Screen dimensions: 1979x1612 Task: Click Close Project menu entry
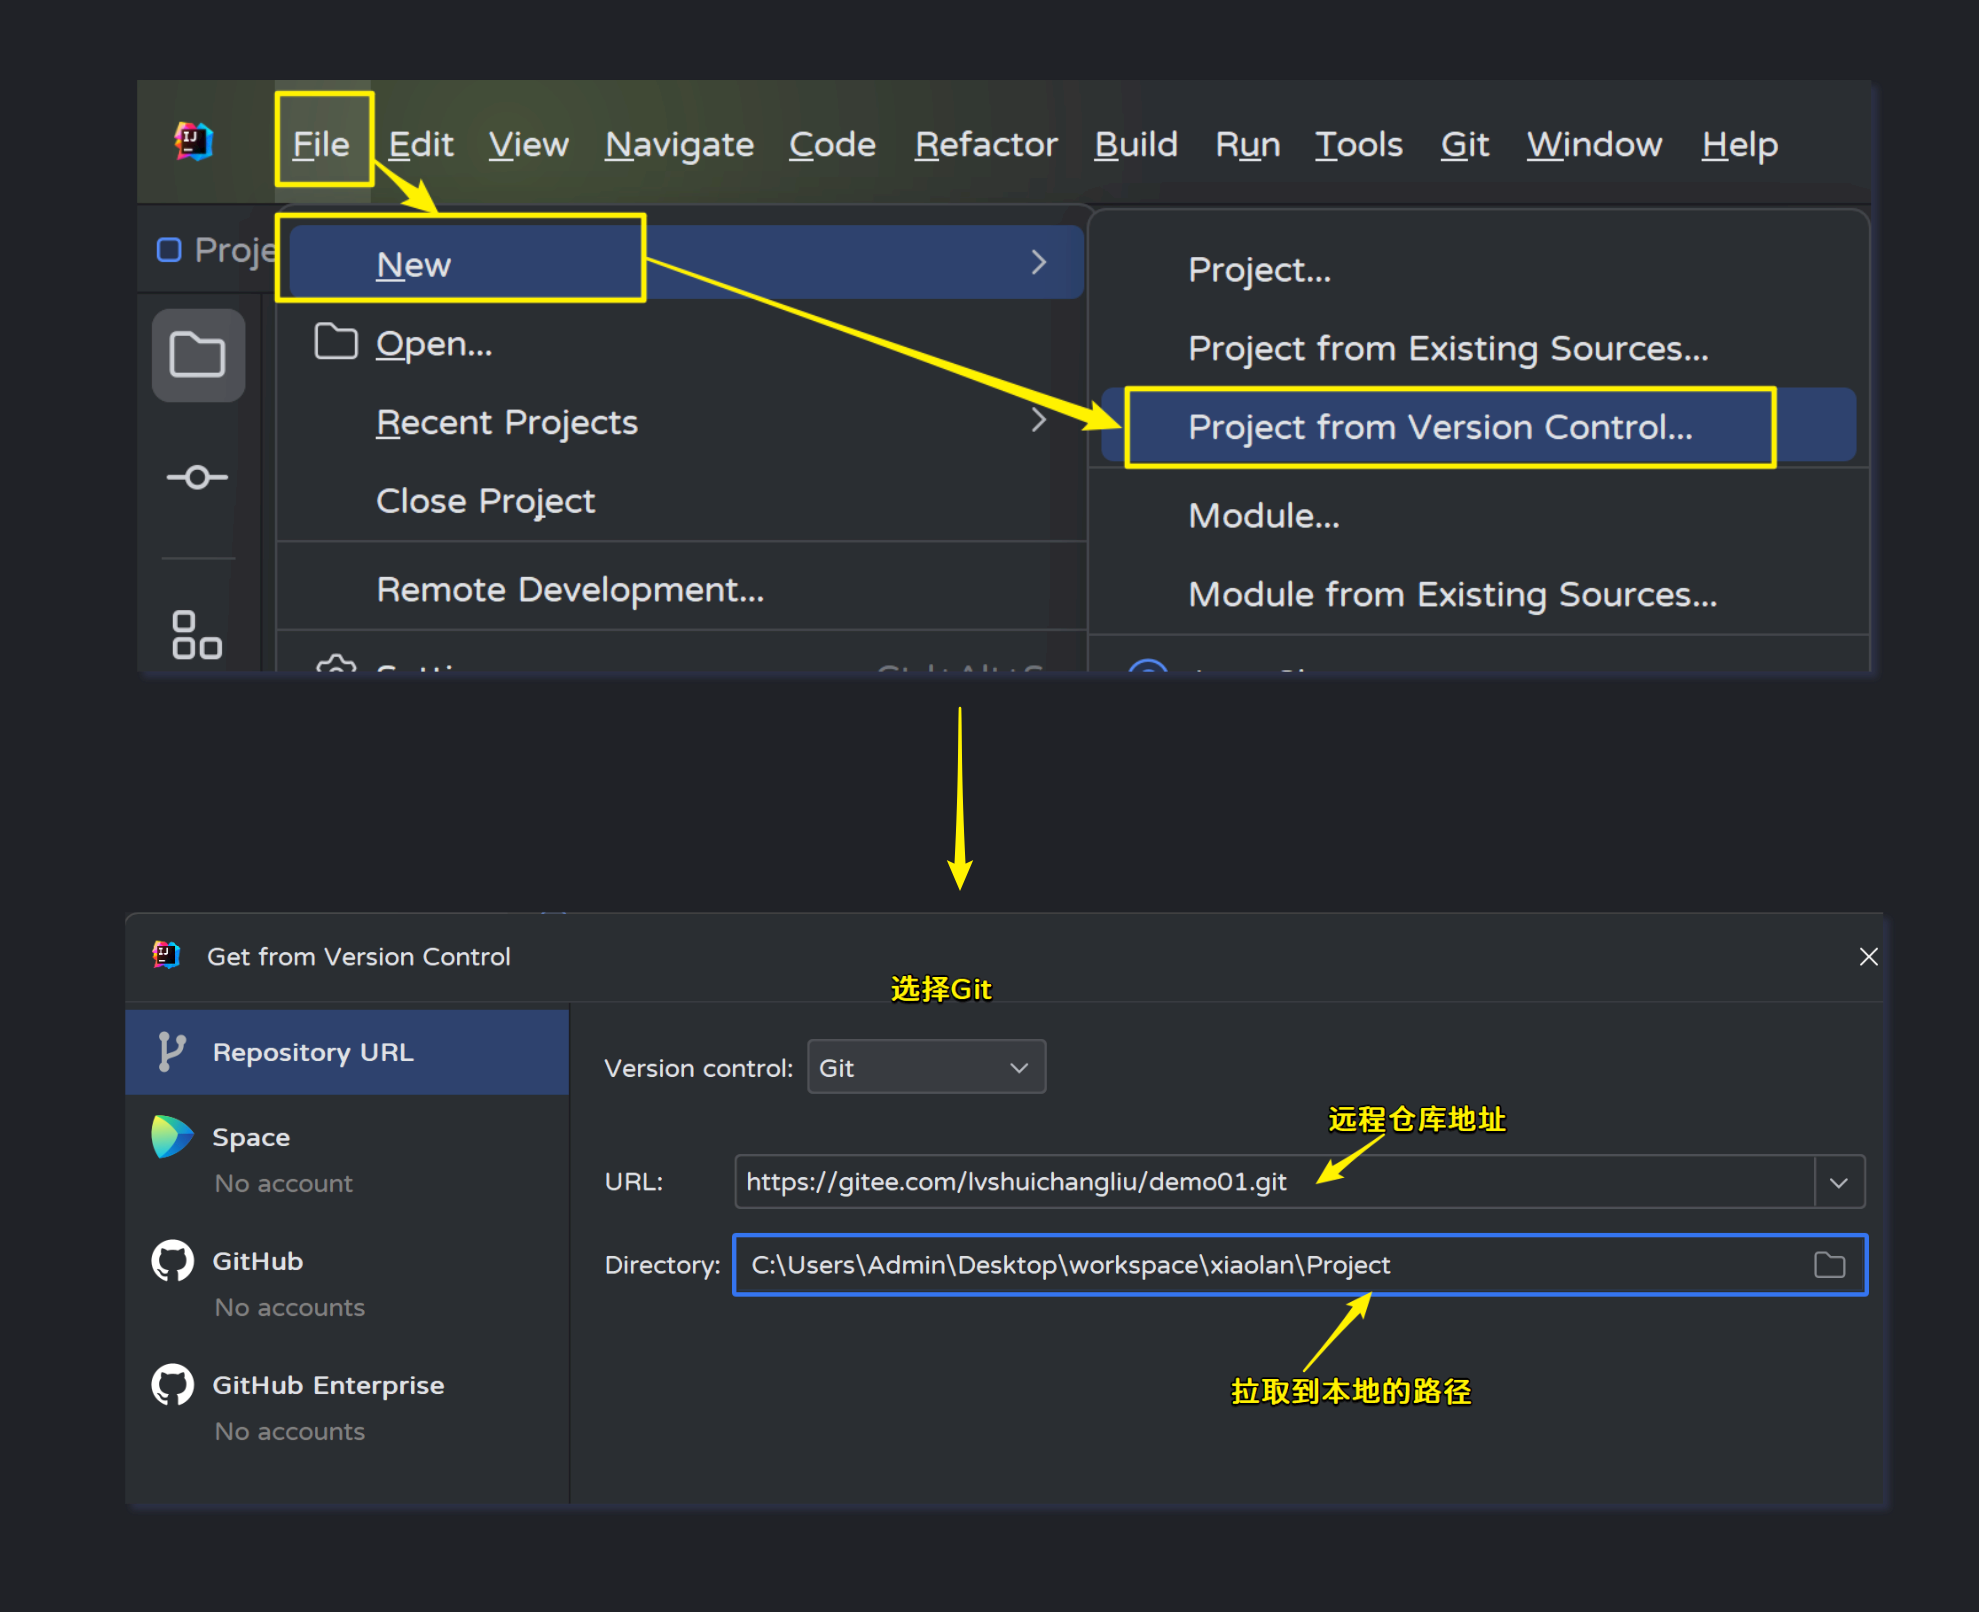click(x=485, y=500)
